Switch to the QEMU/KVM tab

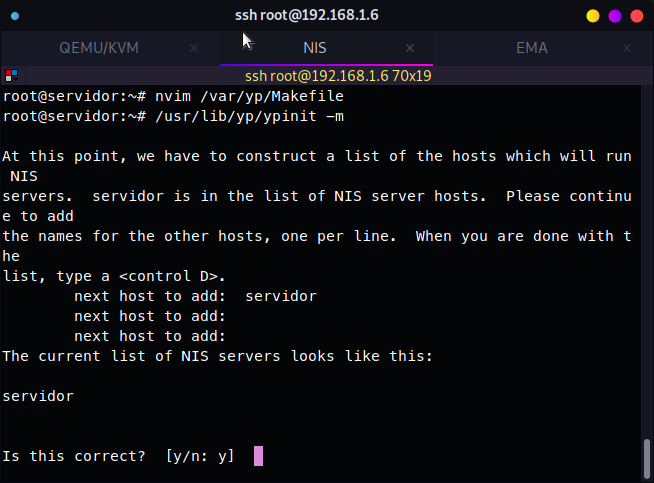pos(99,48)
